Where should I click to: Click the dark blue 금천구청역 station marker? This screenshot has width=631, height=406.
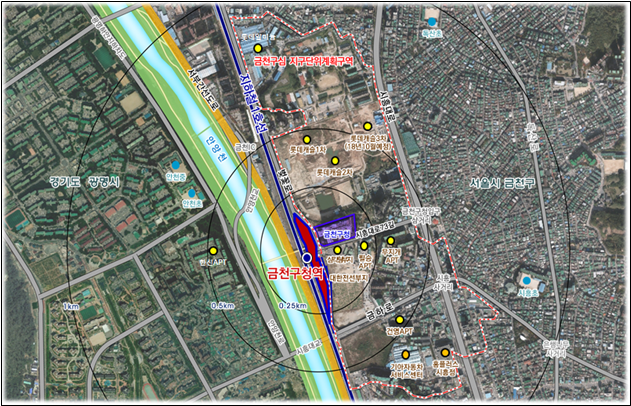307,258
